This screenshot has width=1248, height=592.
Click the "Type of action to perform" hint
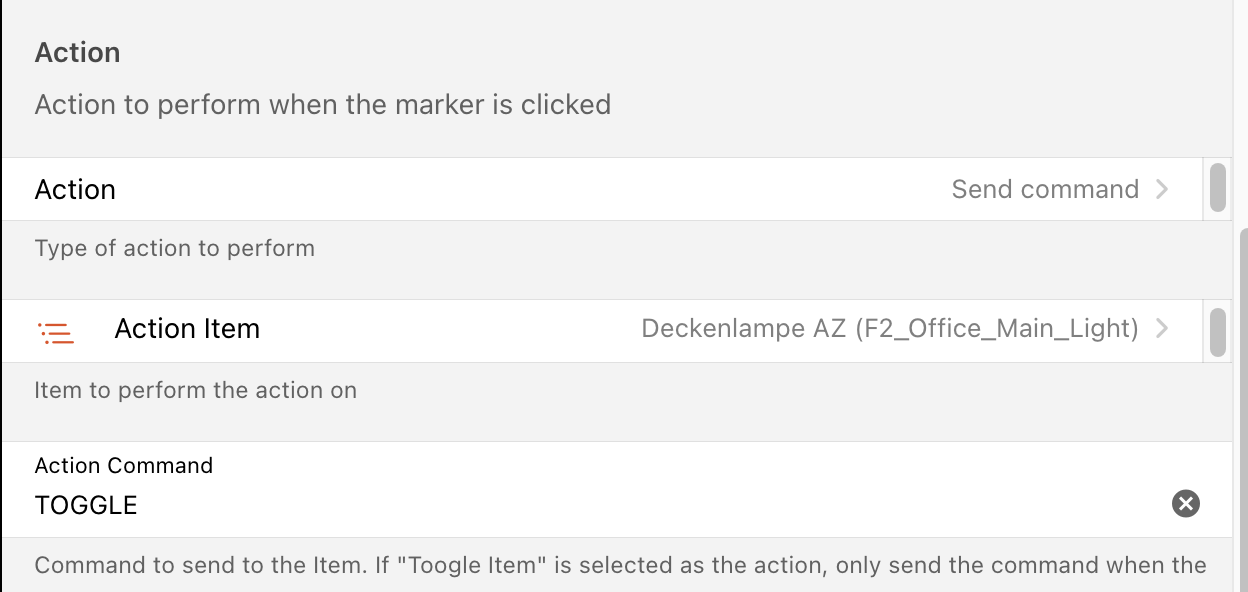175,248
